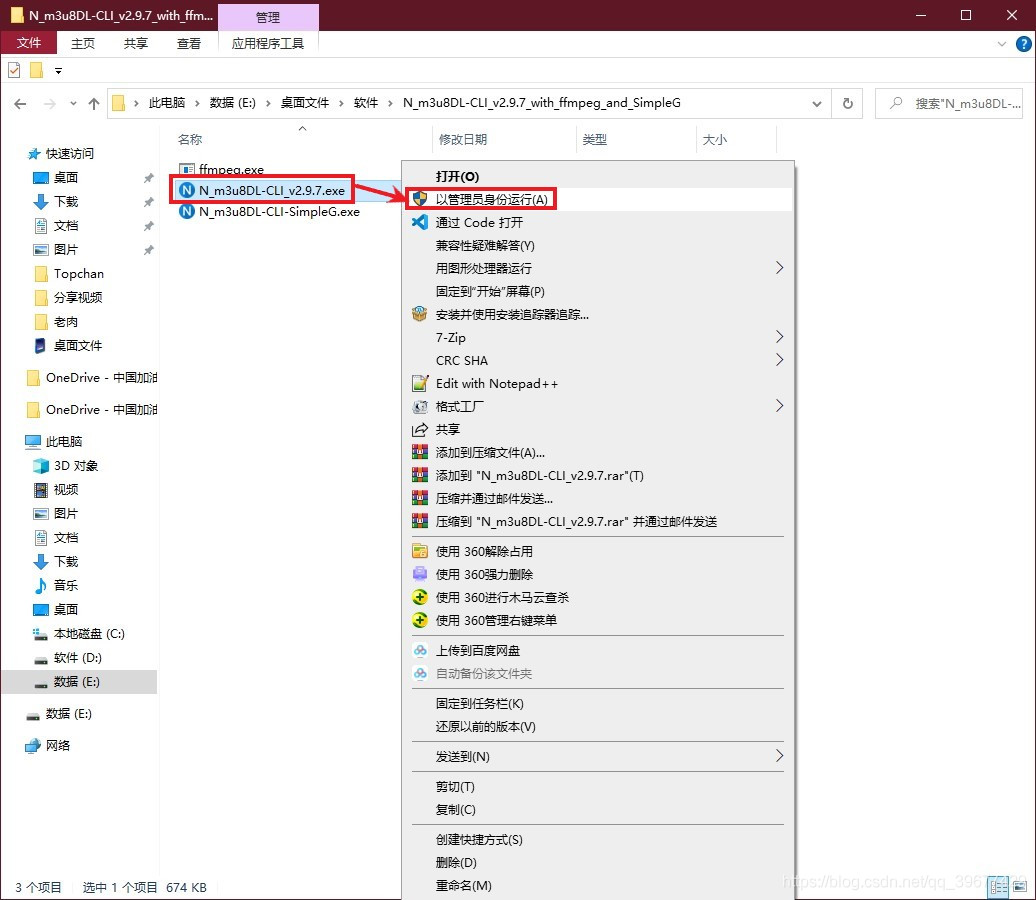Click the Baidu cloud icon for 上传到百度网盘

click(420, 650)
